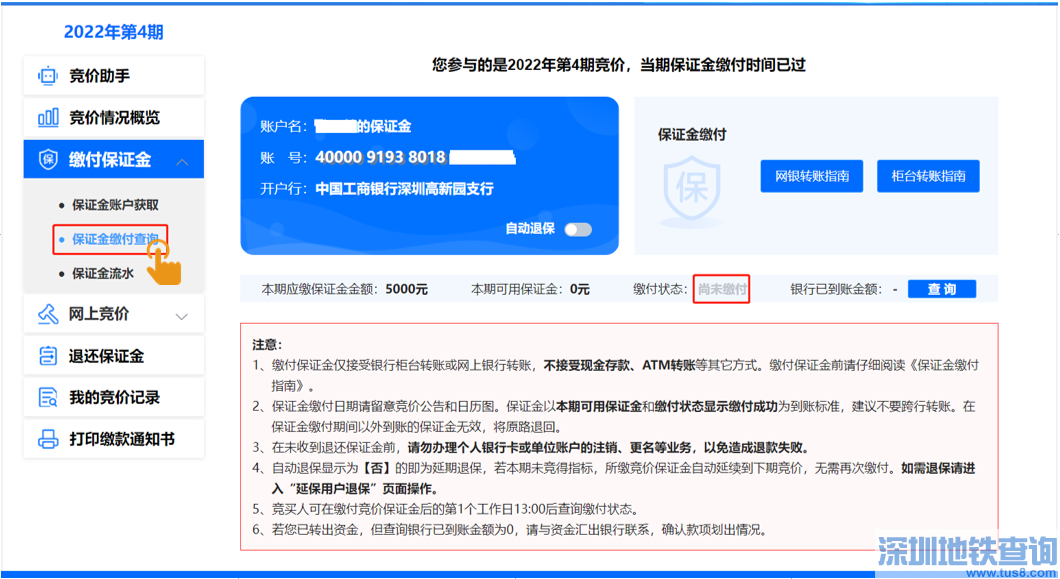
Task: Click the large 保 shield icon
Action: (692, 189)
